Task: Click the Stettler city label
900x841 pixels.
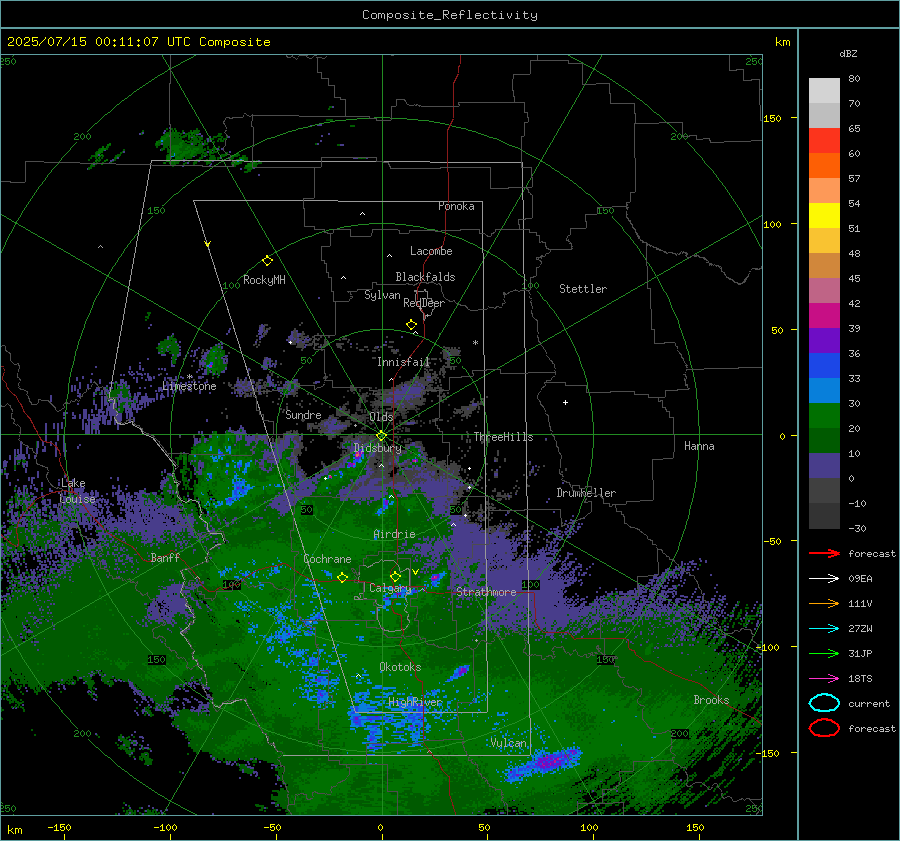Action: (x=583, y=289)
